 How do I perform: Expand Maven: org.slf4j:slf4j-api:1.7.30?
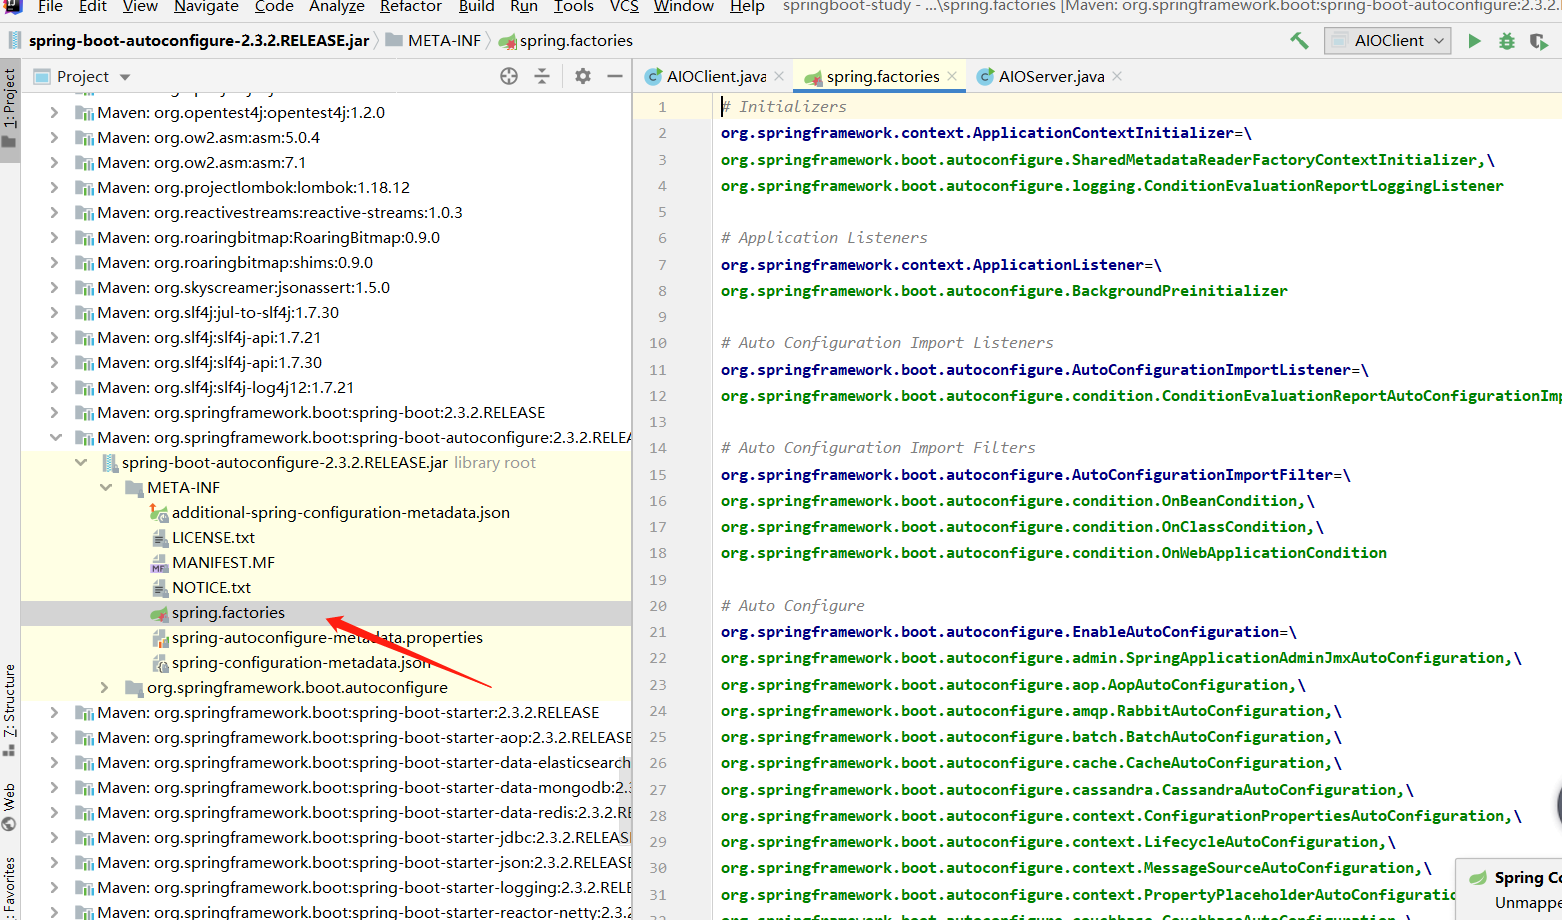(x=55, y=363)
